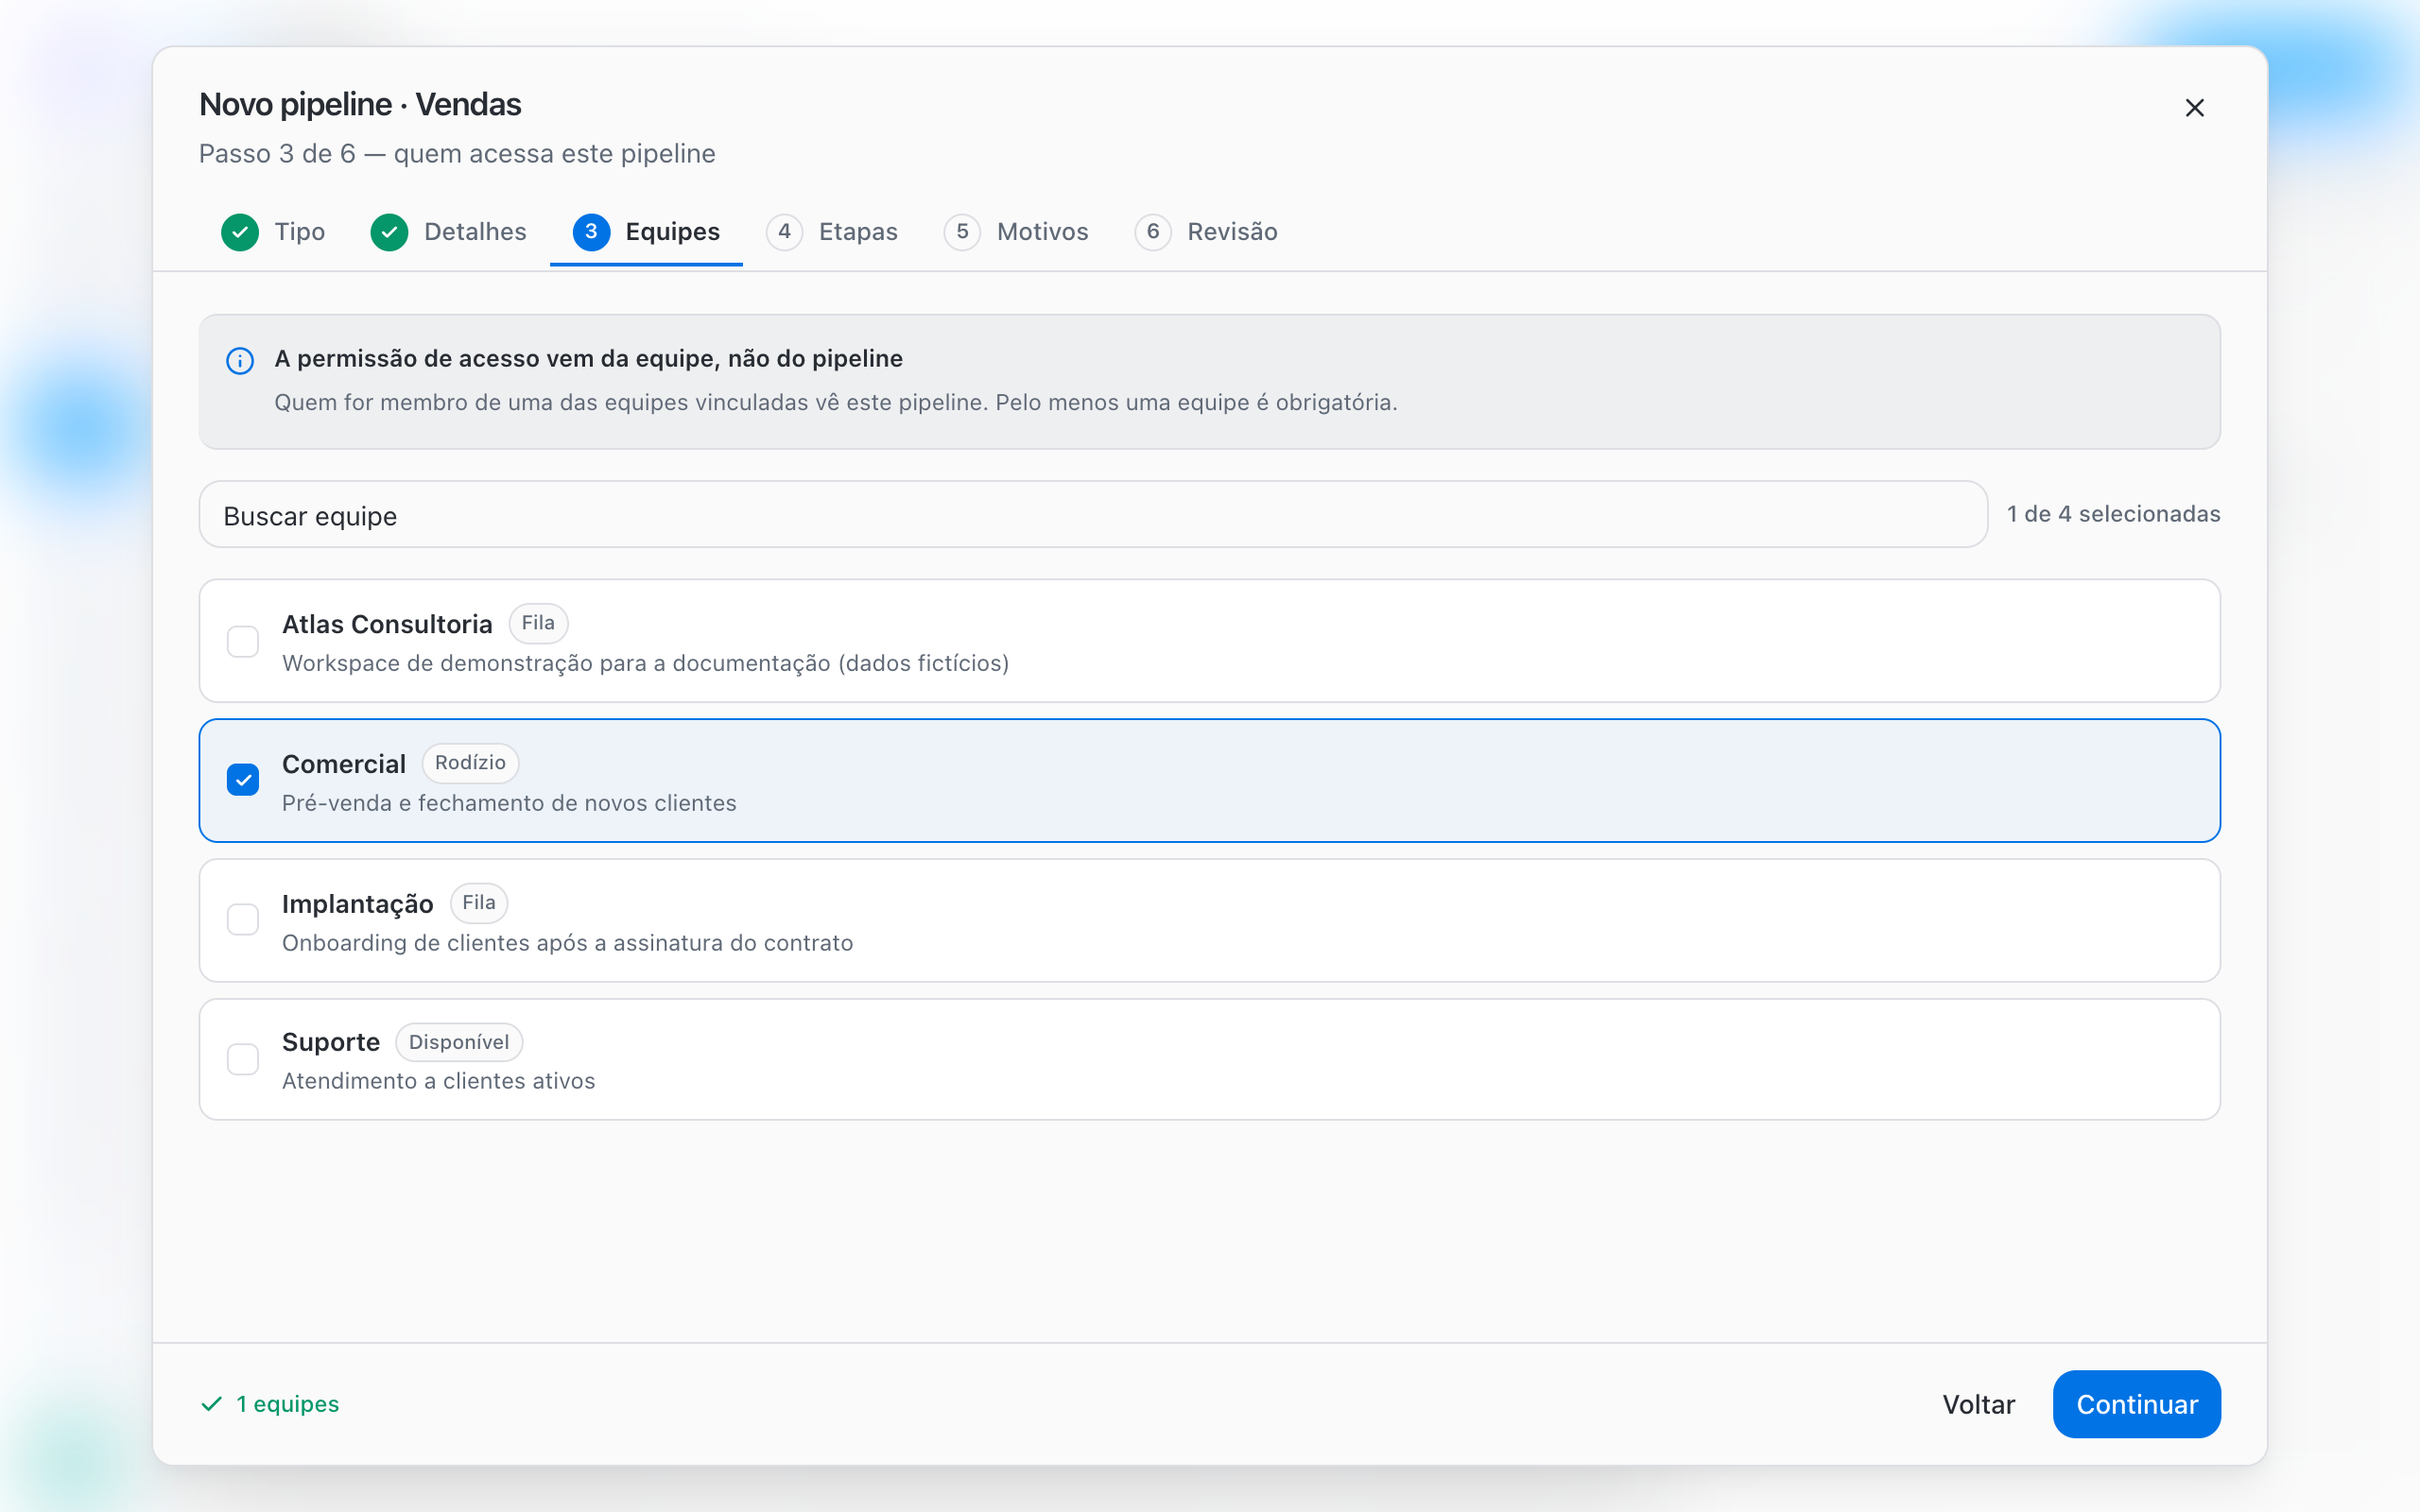Go to the Etapas step tab
The width and height of the screenshot is (2420, 1512).
[832, 232]
